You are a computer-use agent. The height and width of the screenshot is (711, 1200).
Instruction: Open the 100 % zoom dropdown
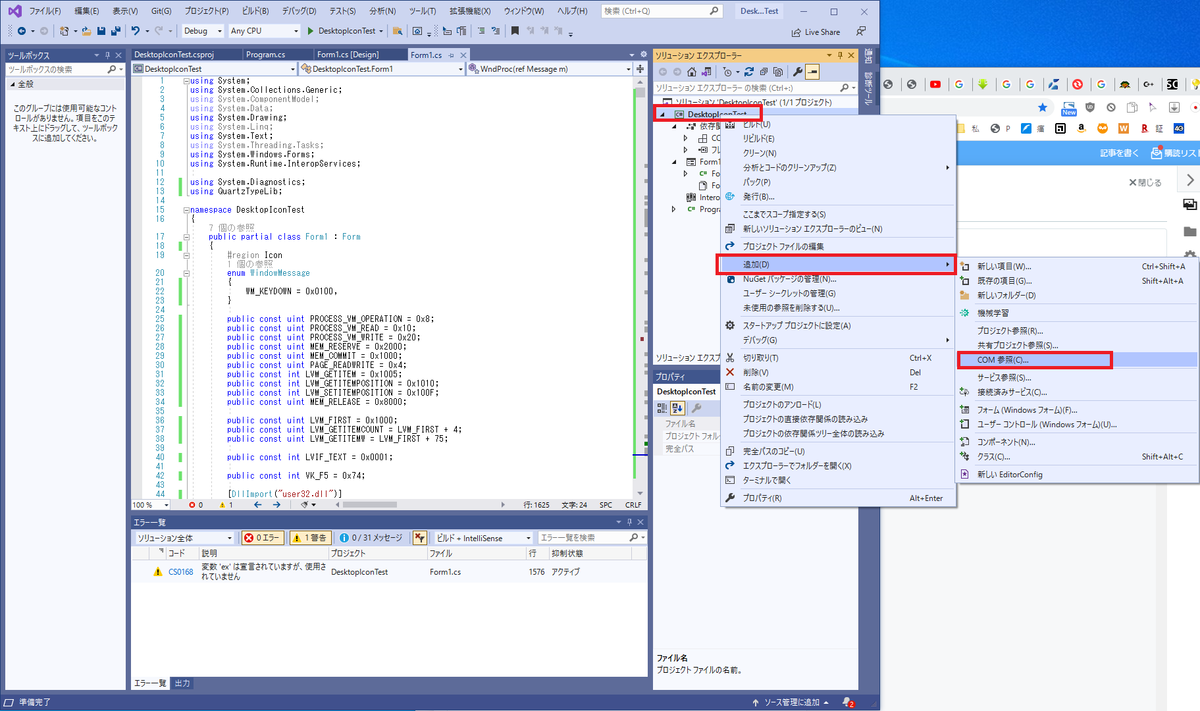(151, 505)
